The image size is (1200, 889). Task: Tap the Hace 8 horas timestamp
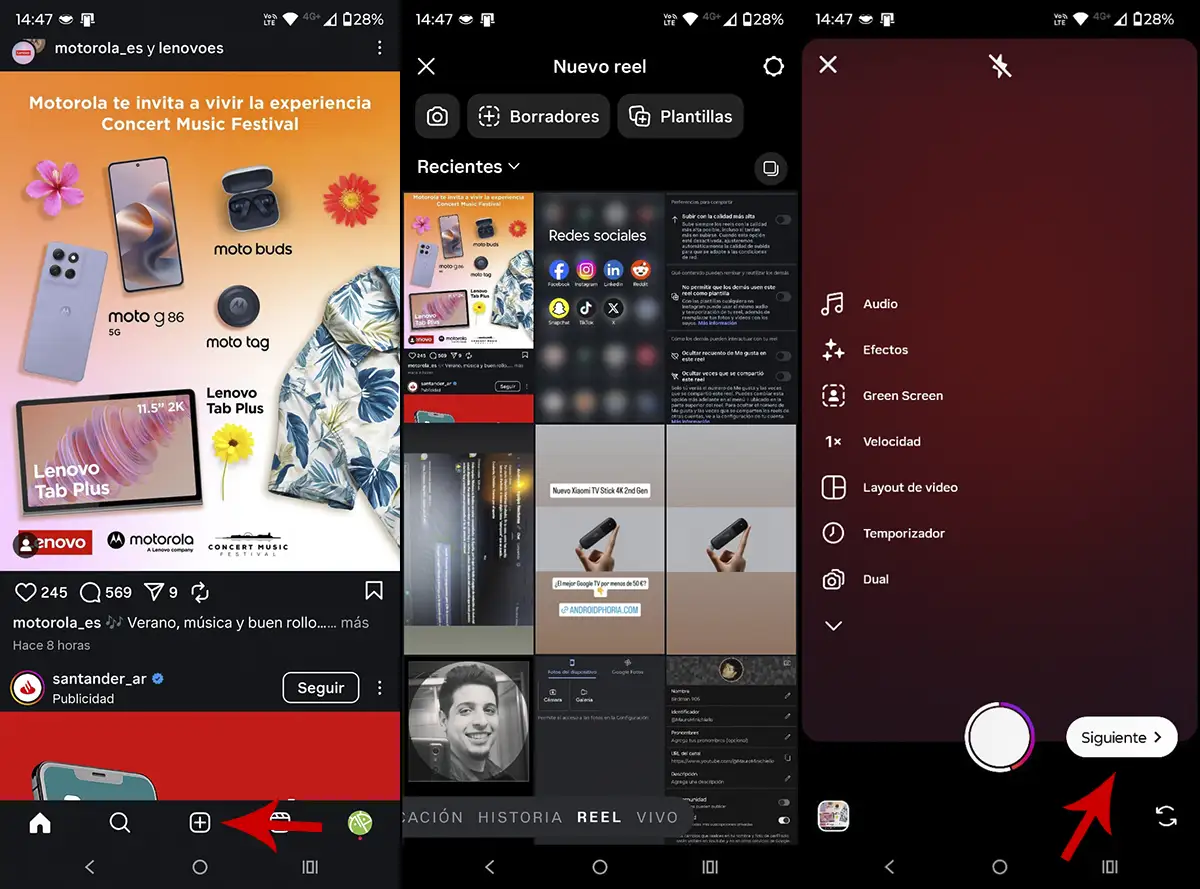[x=51, y=645]
